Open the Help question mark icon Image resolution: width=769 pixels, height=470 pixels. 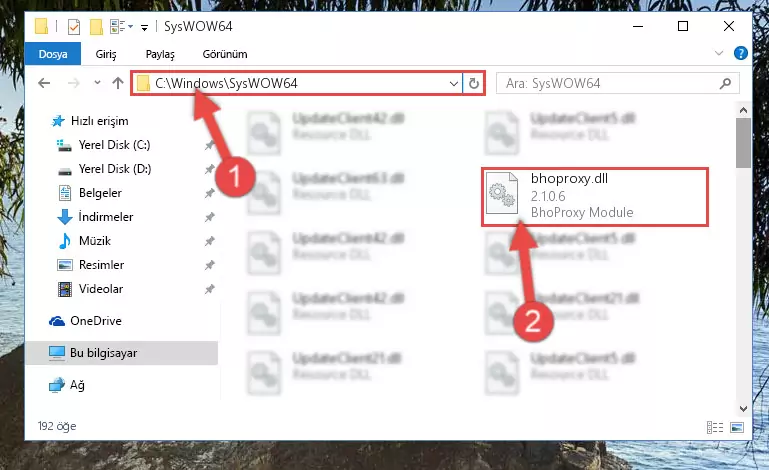[741, 53]
